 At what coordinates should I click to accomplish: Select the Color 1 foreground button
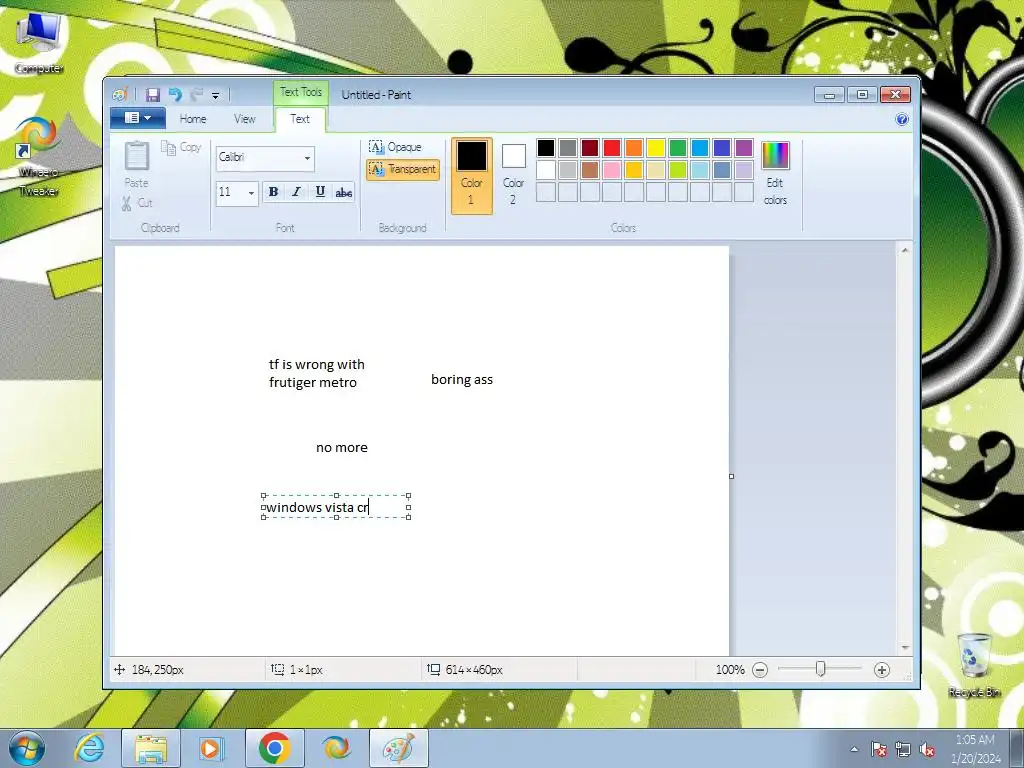click(x=472, y=176)
